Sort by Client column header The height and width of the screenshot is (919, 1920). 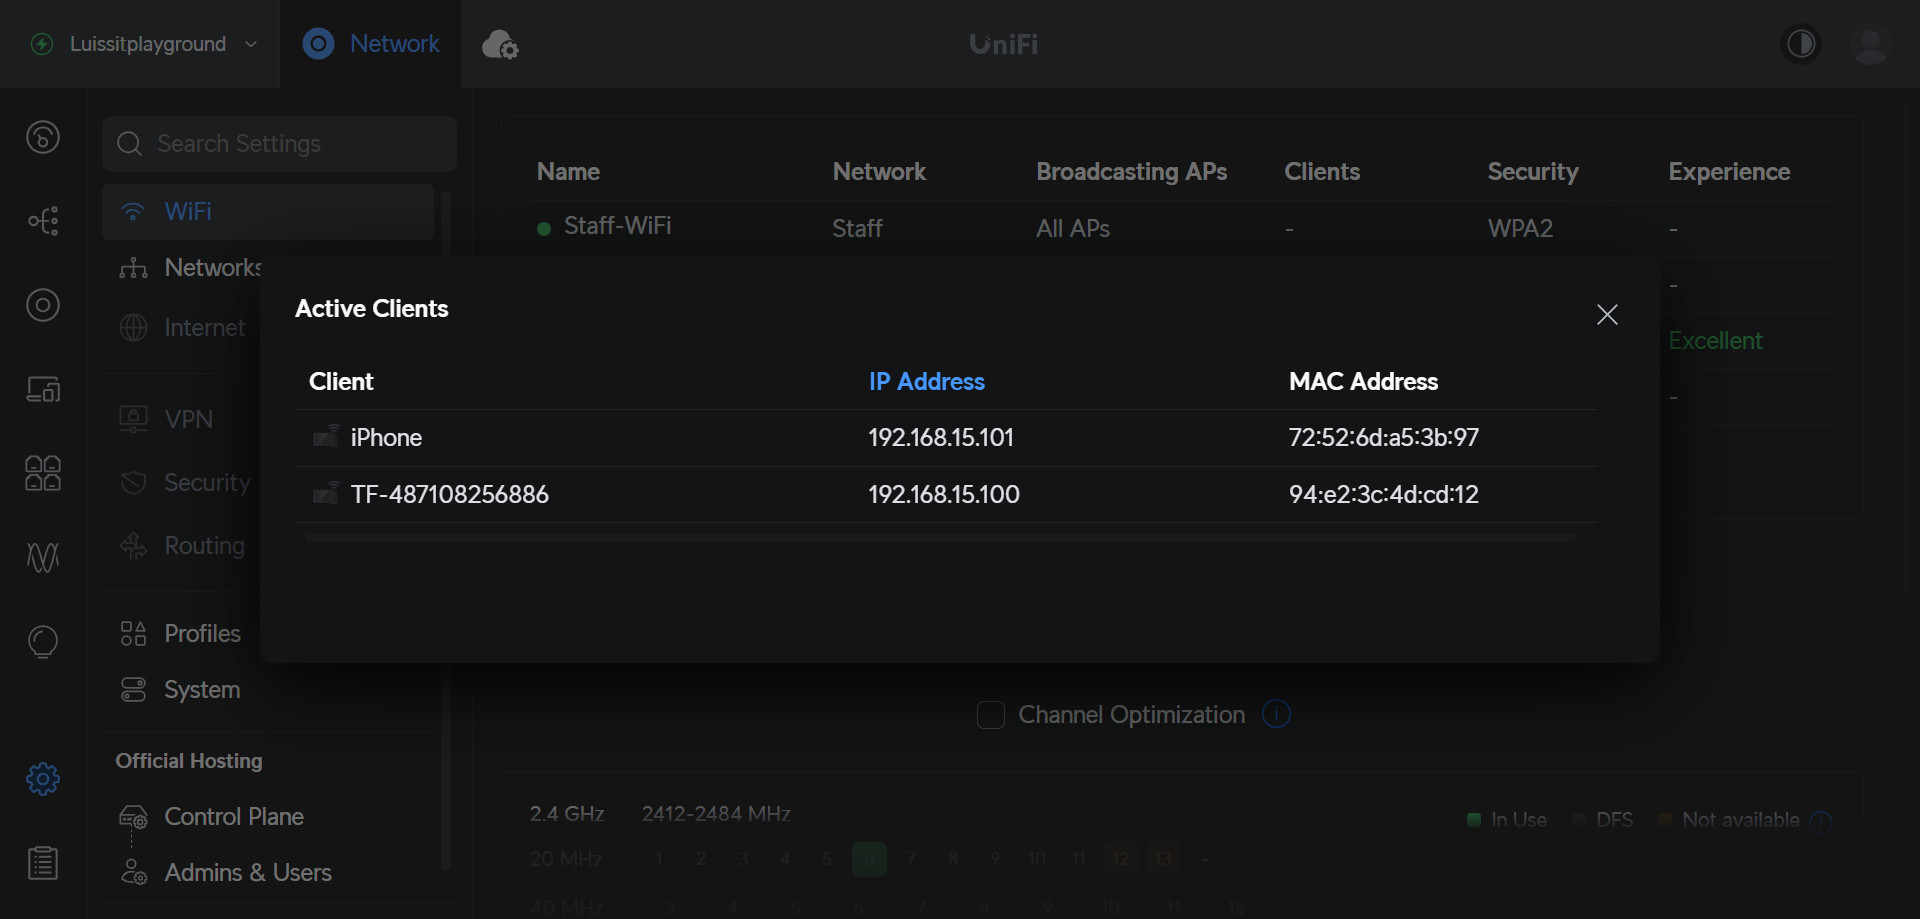pos(341,382)
